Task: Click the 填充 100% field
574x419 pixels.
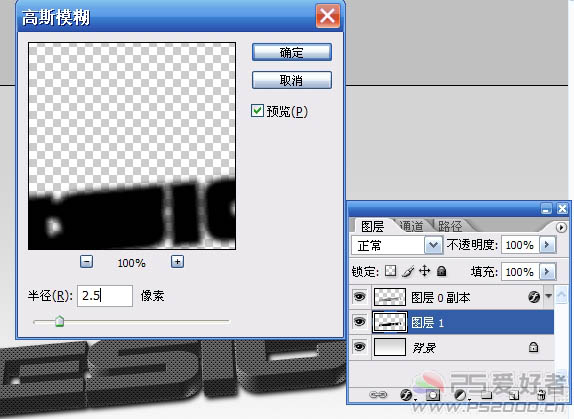Action: tap(520, 272)
